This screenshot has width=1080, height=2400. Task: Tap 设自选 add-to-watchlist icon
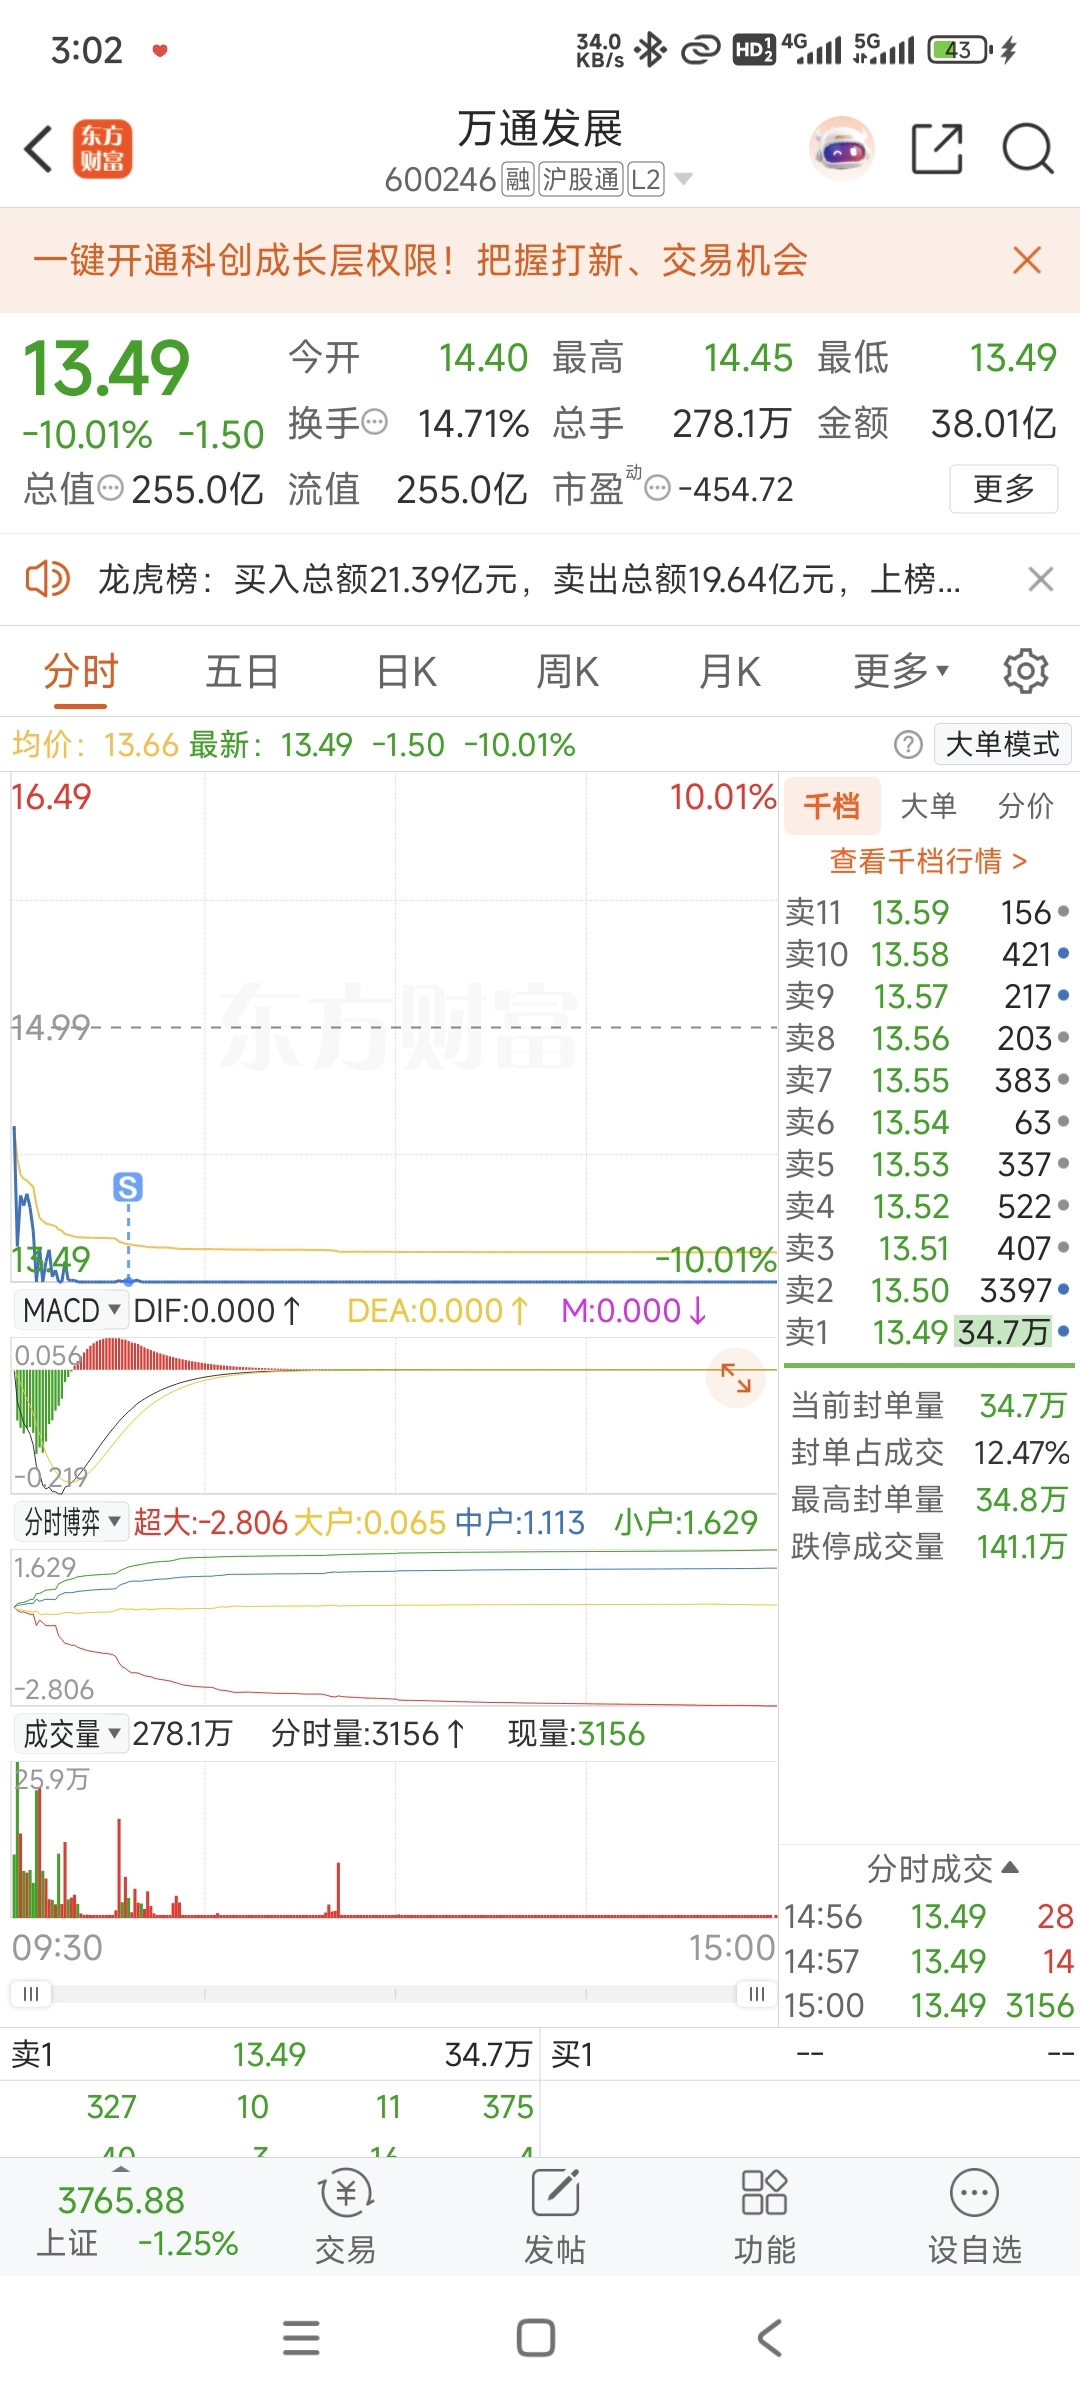pos(975,2217)
